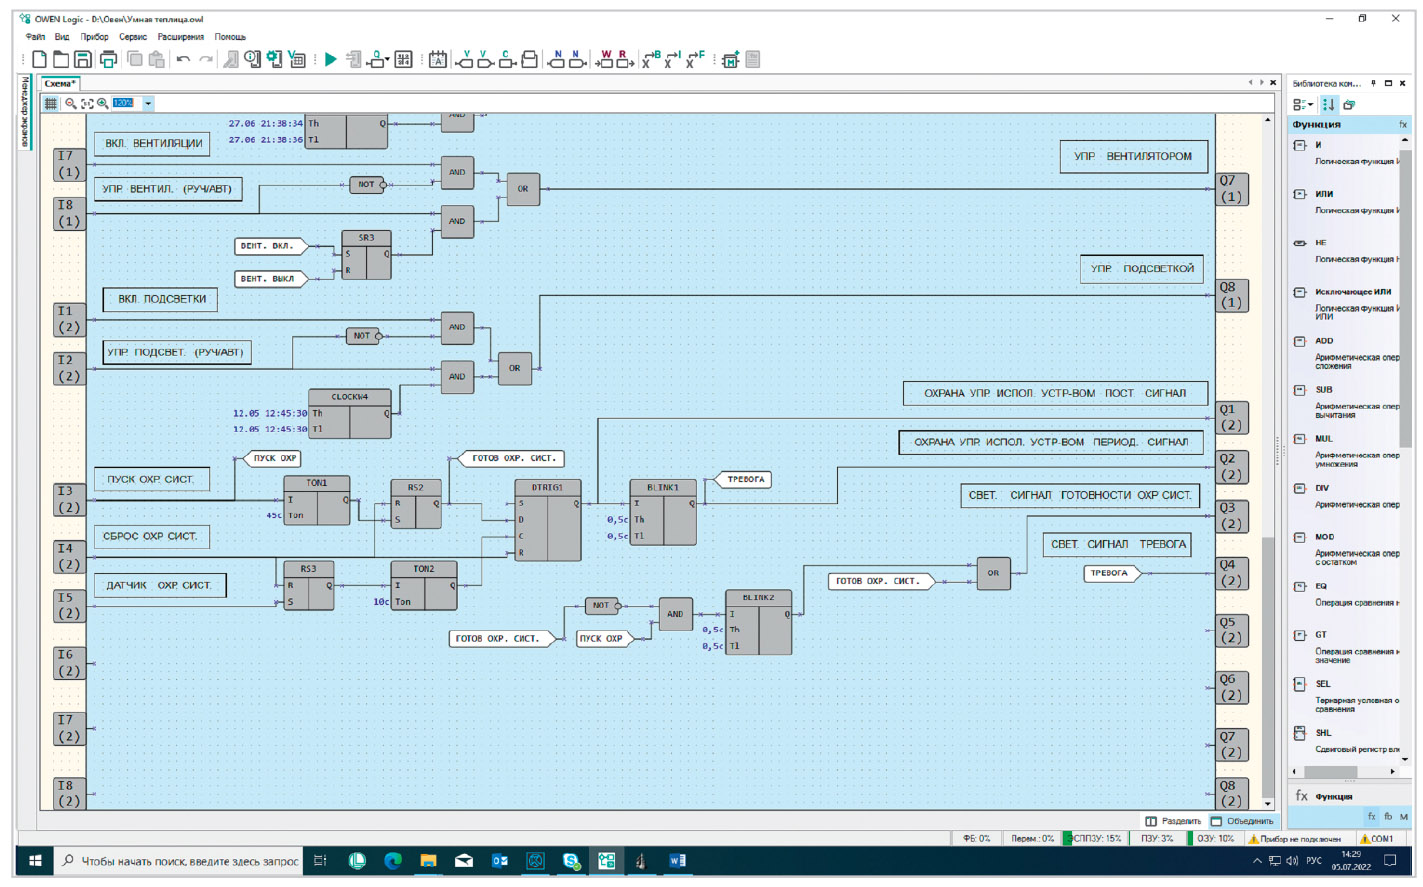The image size is (1423, 887).
Task: Open the Сервис menu
Action: tap(133, 37)
